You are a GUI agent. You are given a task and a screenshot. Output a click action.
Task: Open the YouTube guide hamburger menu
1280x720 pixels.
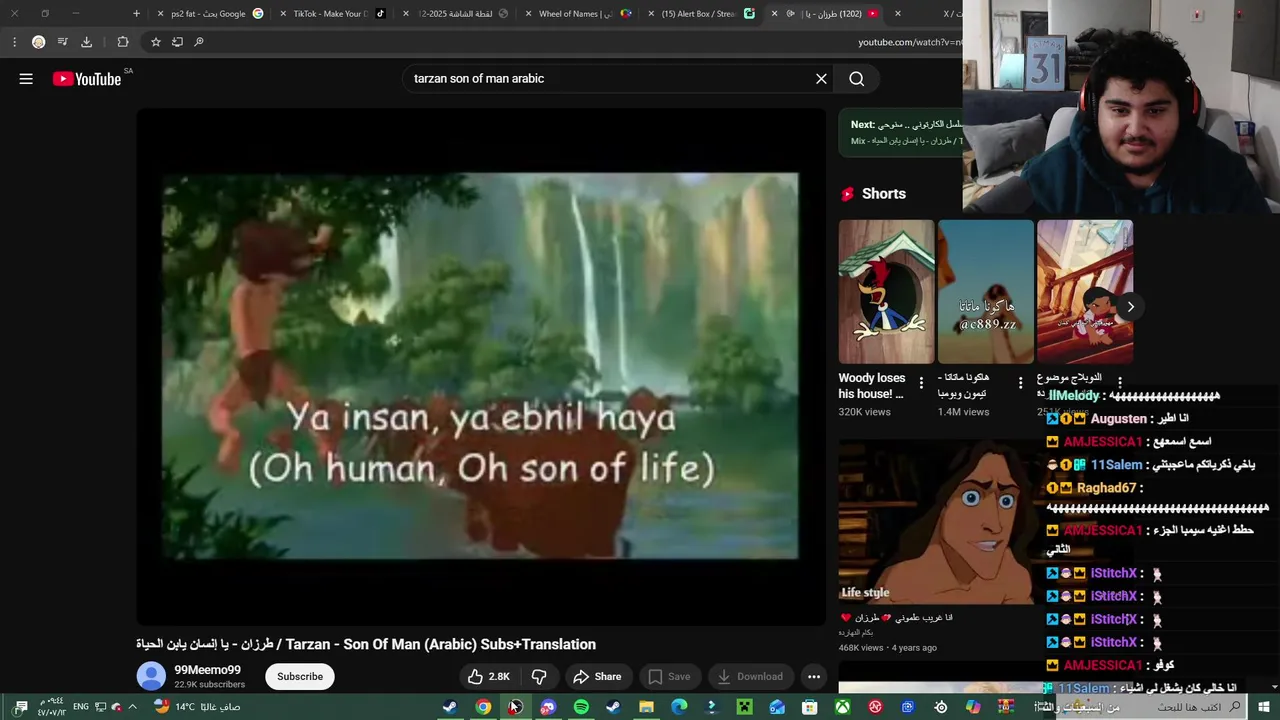(26, 79)
